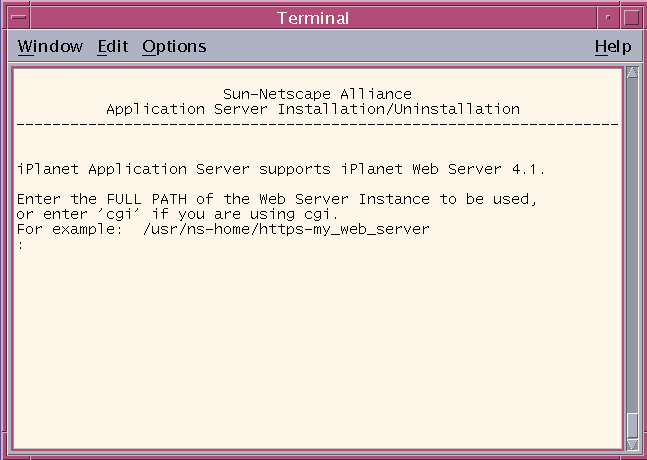Open the Edit menu

pyautogui.click(x=113, y=46)
